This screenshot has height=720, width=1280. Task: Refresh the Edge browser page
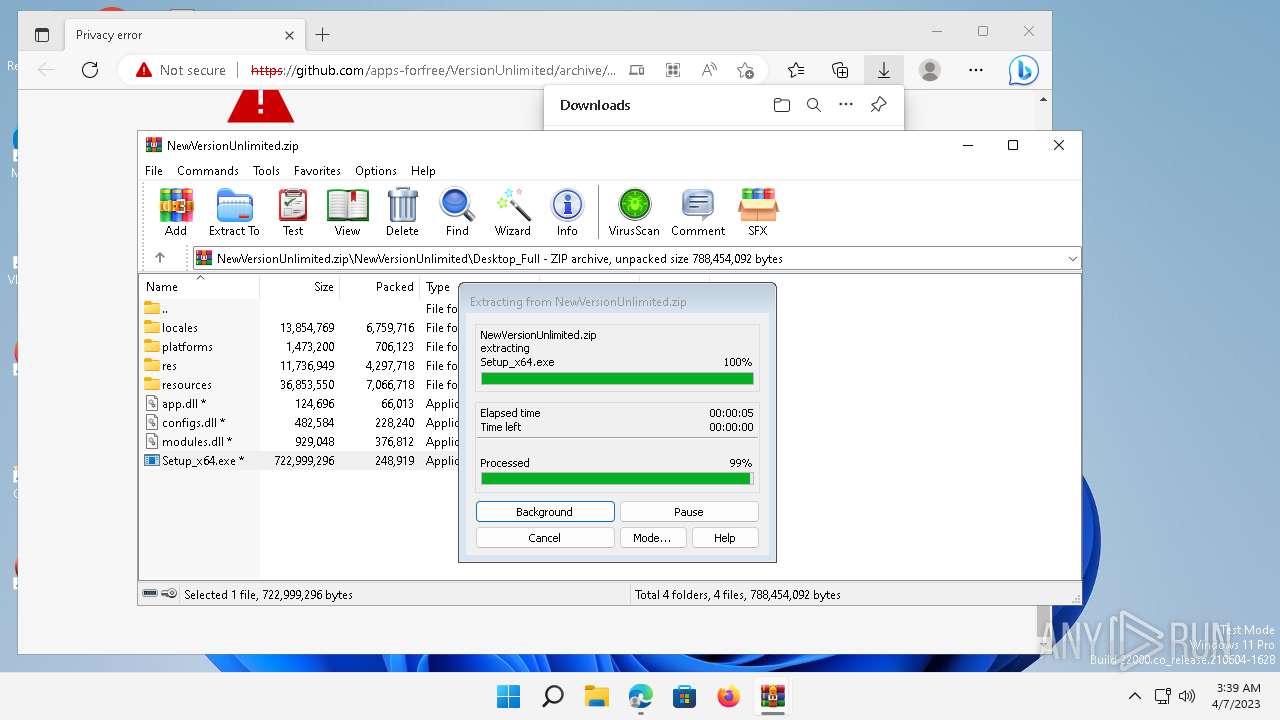(90, 70)
